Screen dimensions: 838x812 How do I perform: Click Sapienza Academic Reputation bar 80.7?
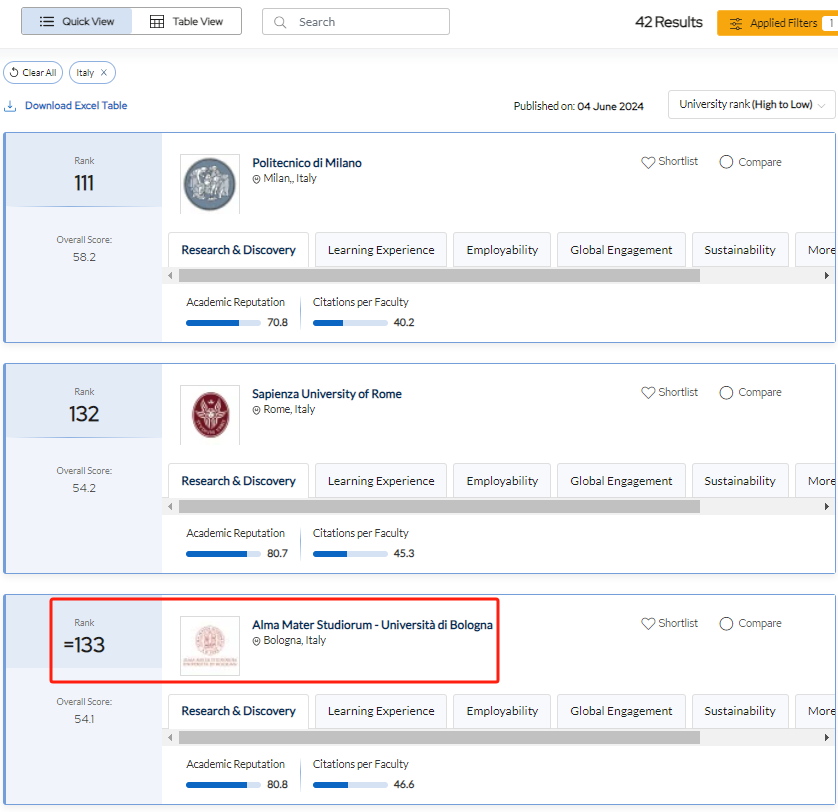tap(223, 554)
